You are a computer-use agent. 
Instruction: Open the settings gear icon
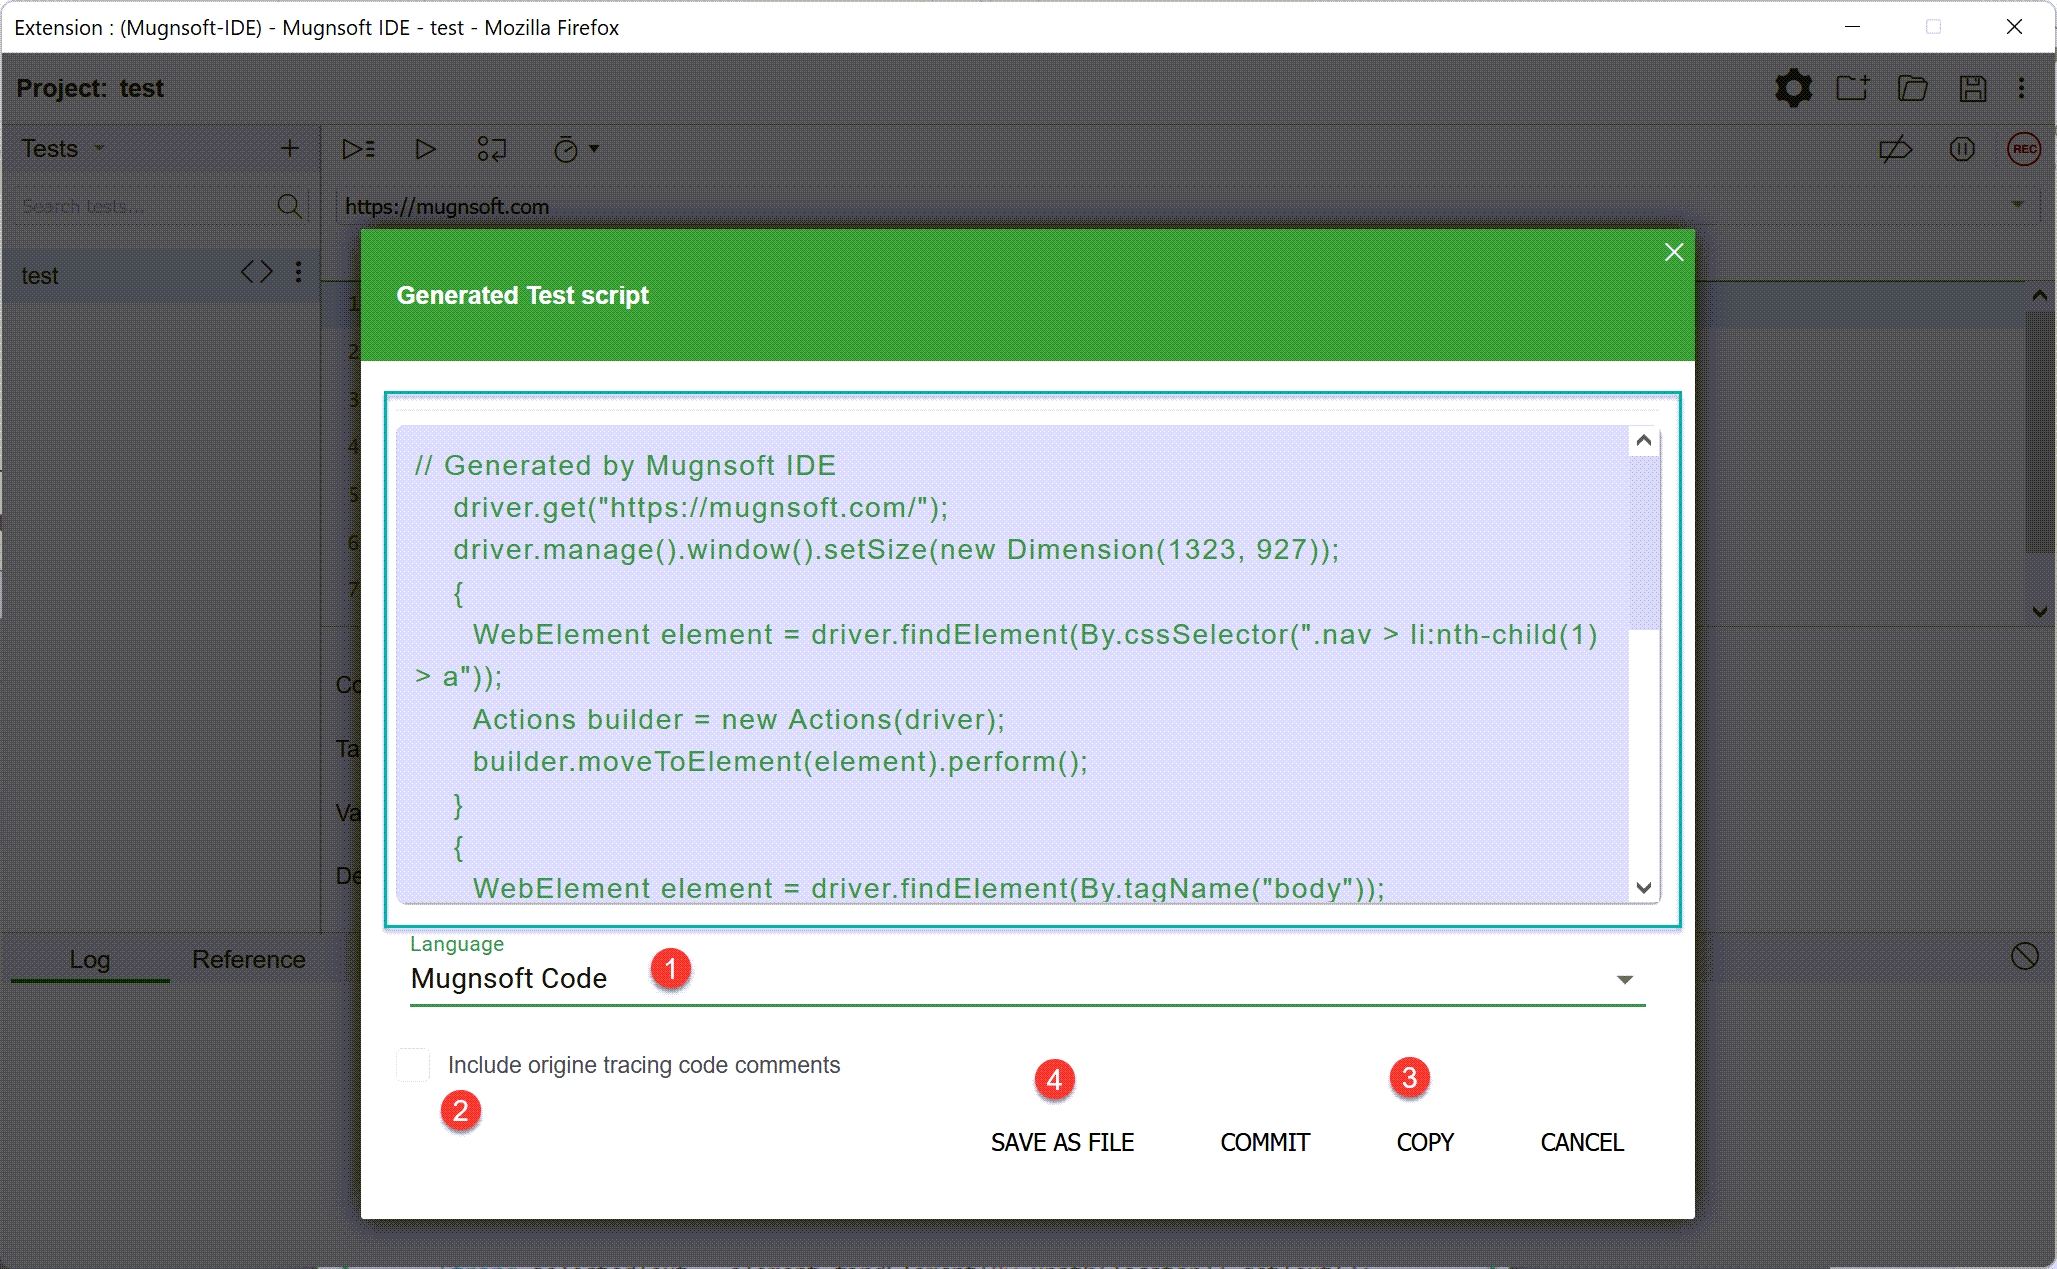(x=1793, y=88)
